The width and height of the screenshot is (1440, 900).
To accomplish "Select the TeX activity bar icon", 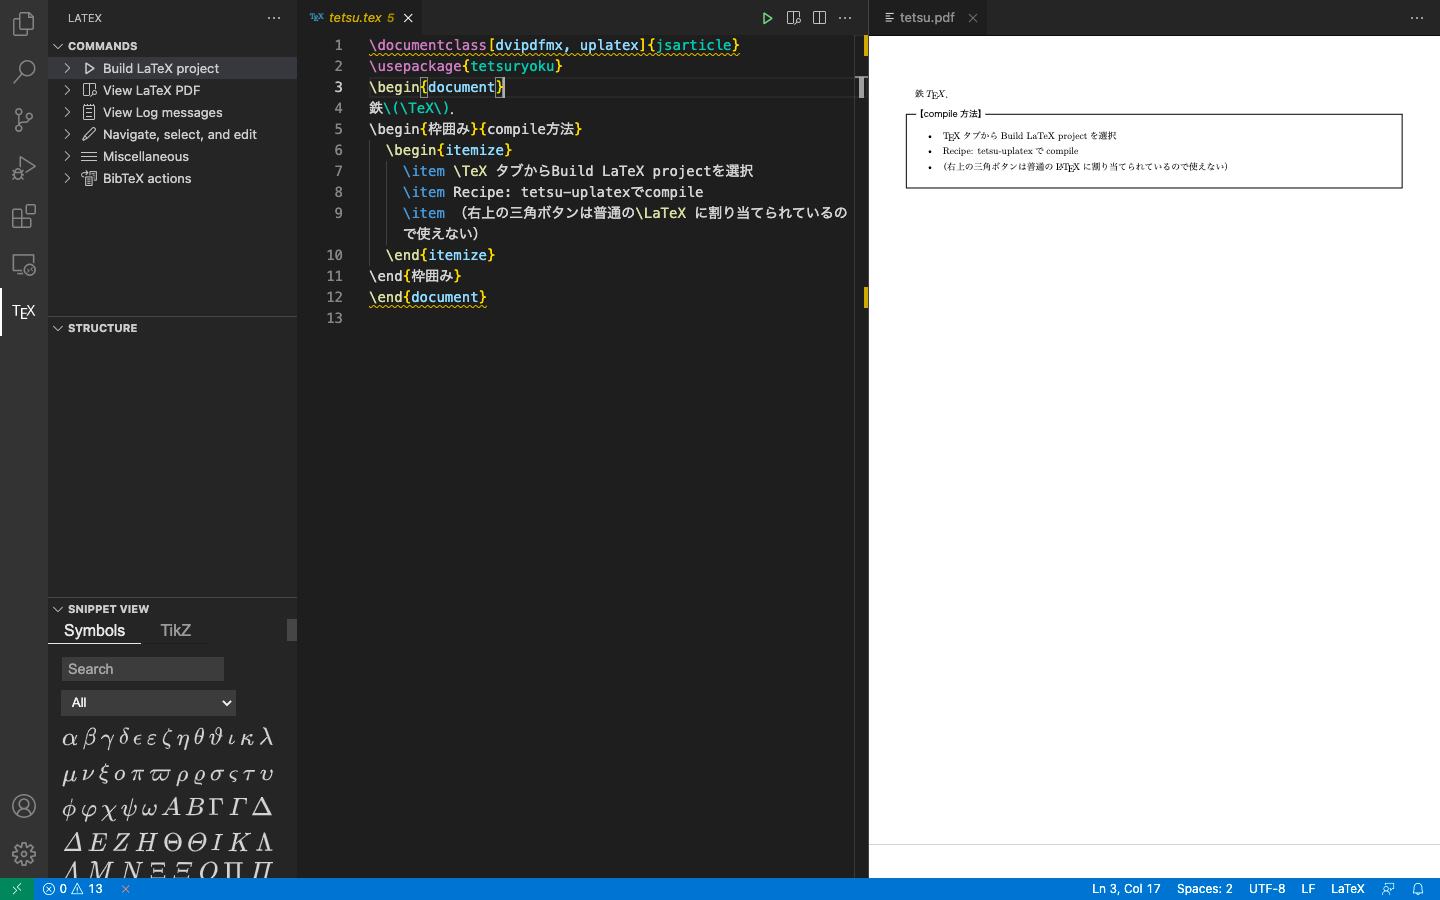I will (x=24, y=312).
